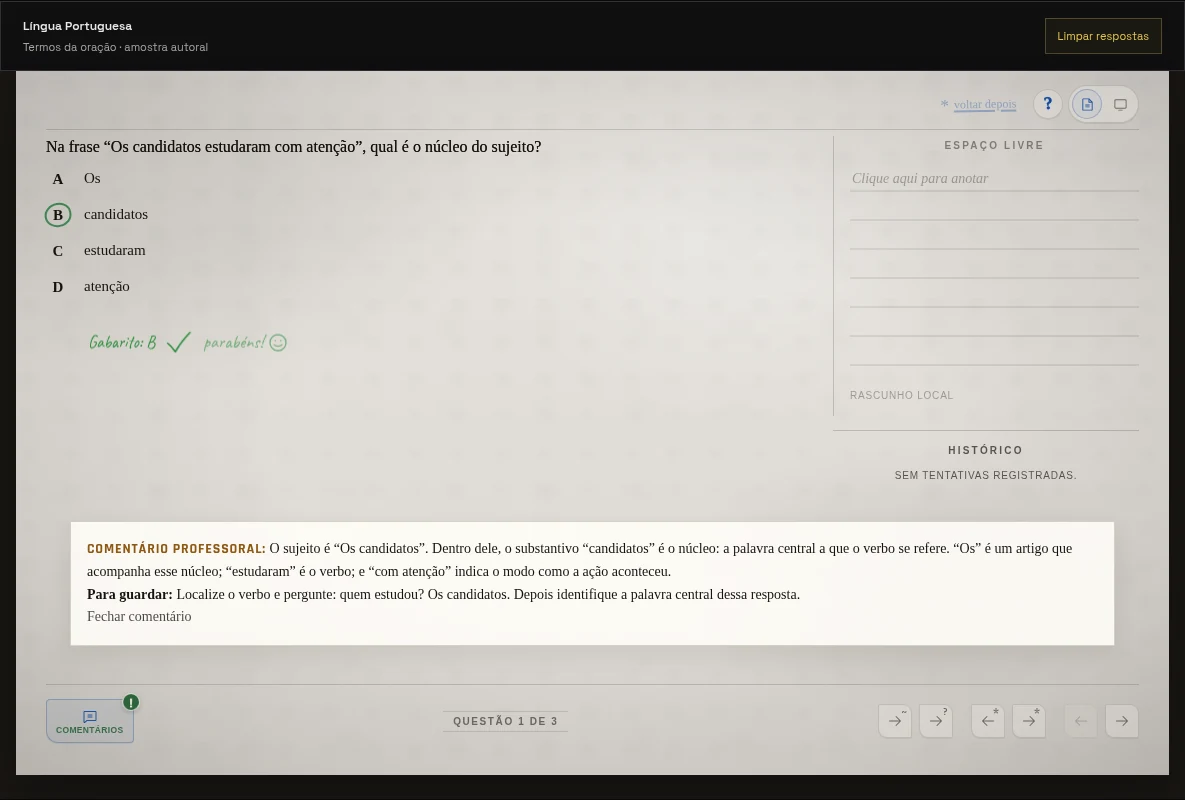Jump to next question with tilde marker
Image resolution: width=1185 pixels, height=800 pixels.
895,721
